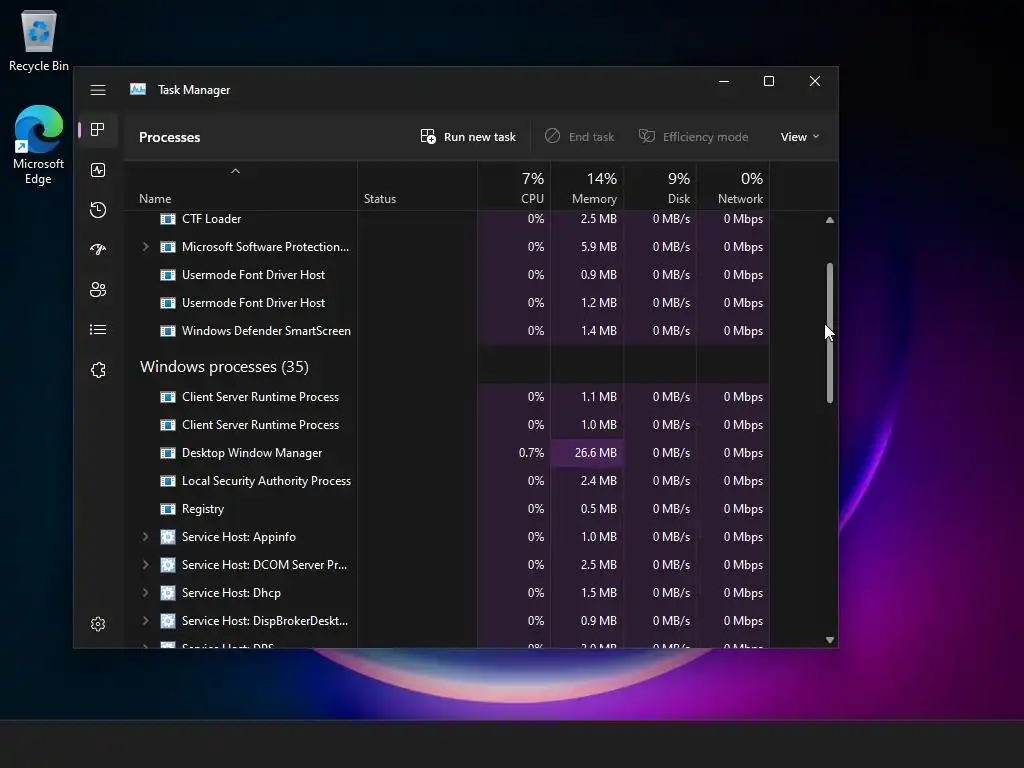Click sort arrow above Name column
Image resolution: width=1024 pixels, height=768 pixels.
(236, 171)
